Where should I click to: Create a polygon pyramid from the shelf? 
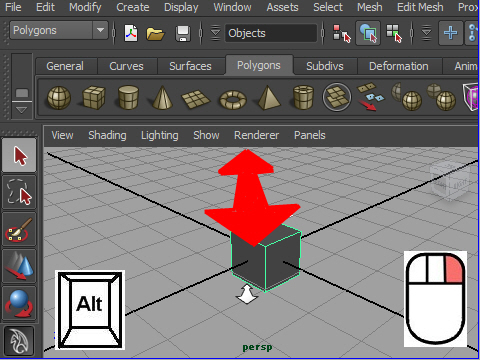point(268,98)
